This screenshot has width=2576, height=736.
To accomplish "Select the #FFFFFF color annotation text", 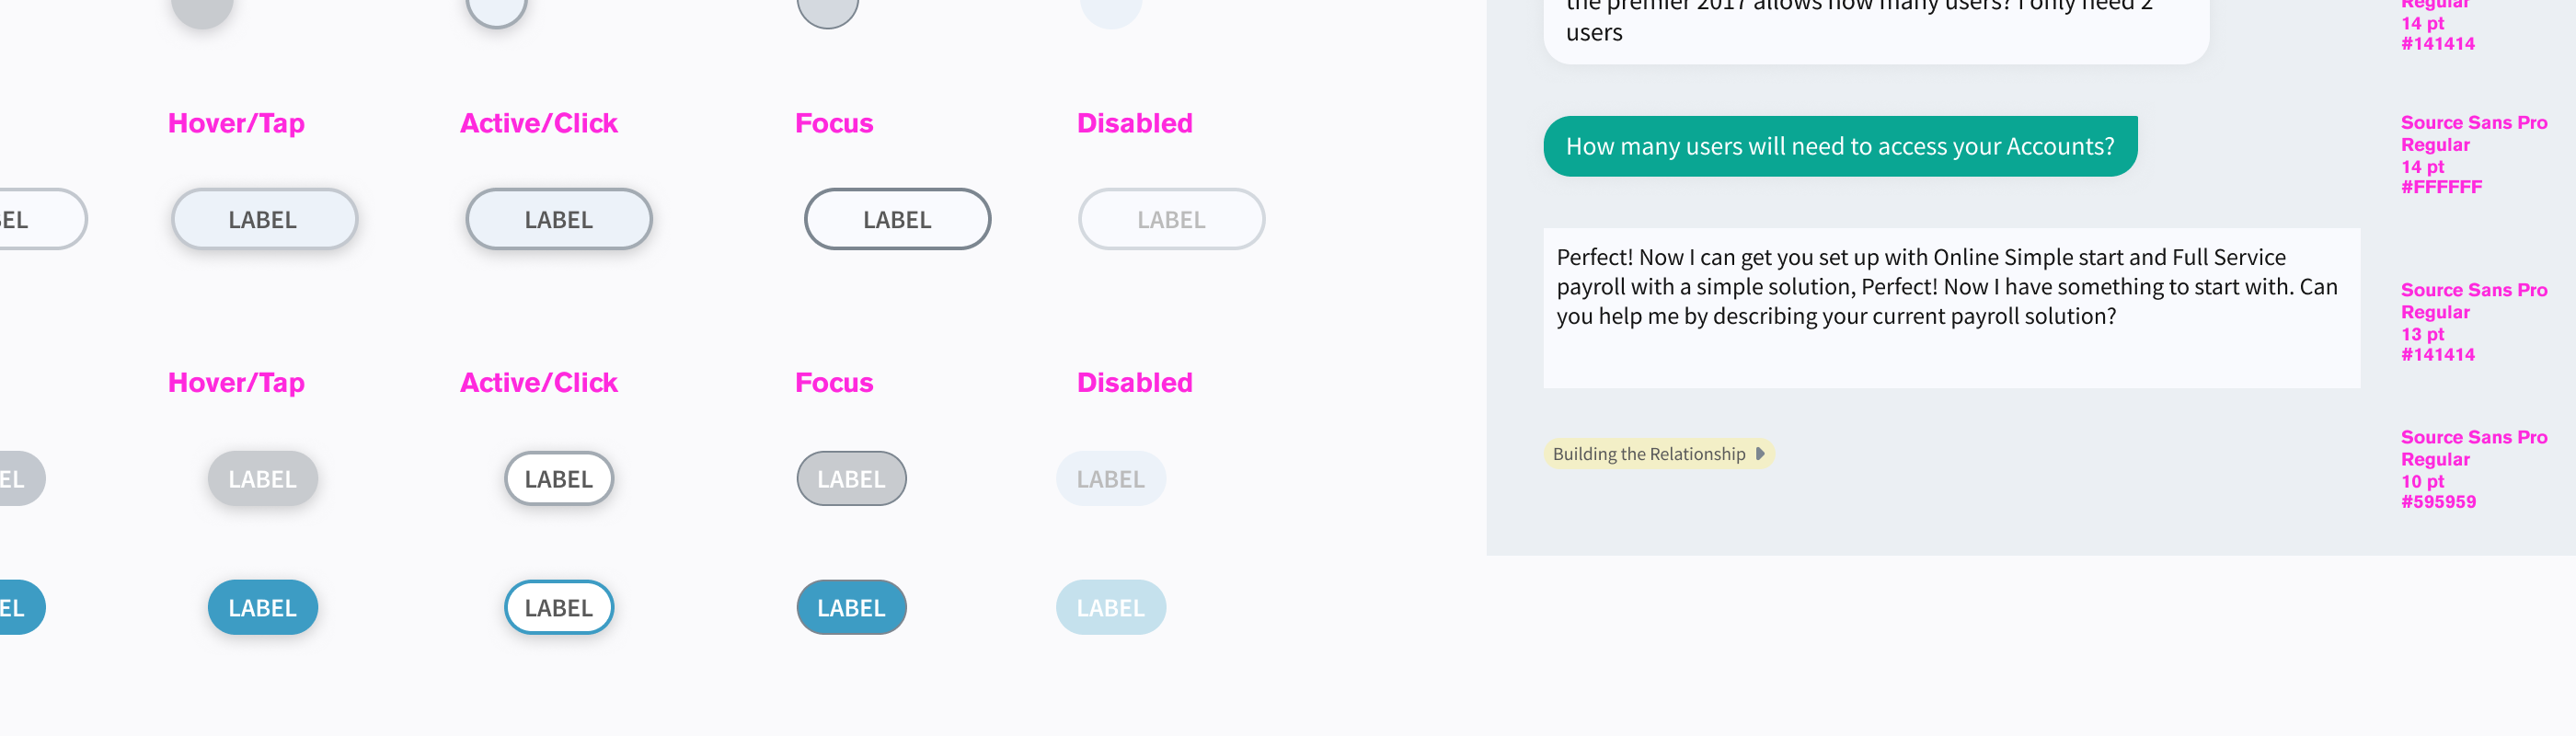I will pos(2441,188).
